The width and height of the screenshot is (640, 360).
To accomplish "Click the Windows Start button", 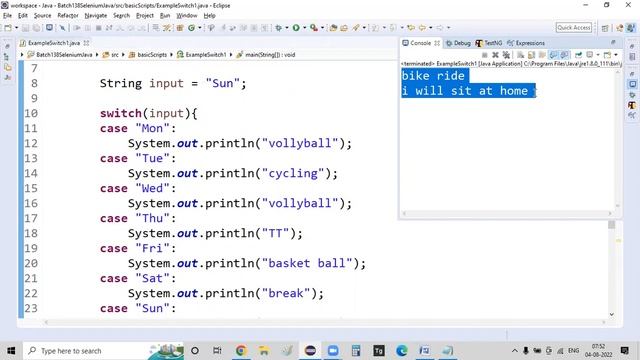I will pyautogui.click(x=11, y=351).
